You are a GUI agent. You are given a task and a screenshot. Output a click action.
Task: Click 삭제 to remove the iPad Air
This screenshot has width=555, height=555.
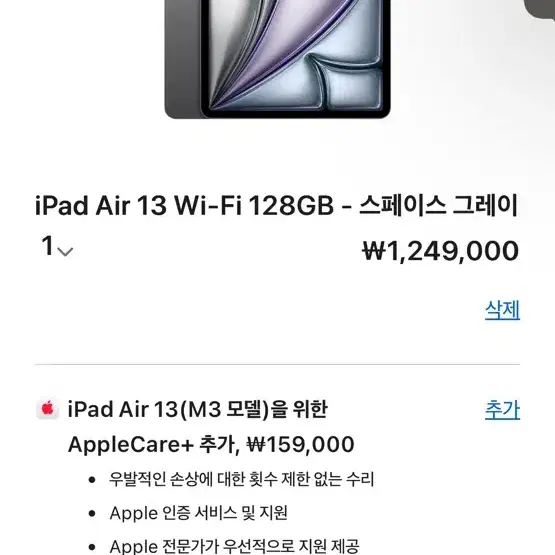(x=502, y=310)
